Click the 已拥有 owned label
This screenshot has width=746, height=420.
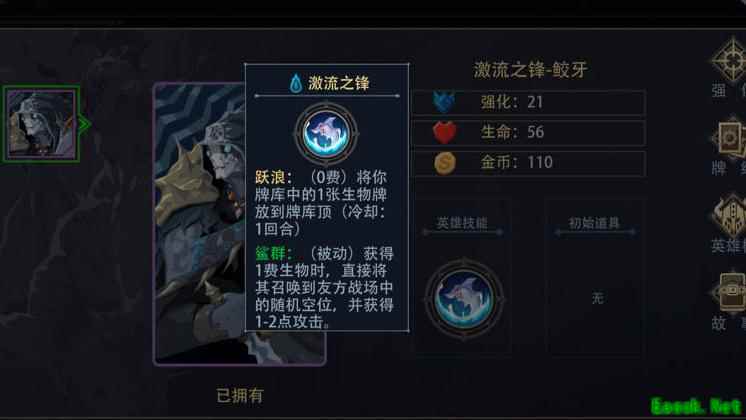point(240,395)
